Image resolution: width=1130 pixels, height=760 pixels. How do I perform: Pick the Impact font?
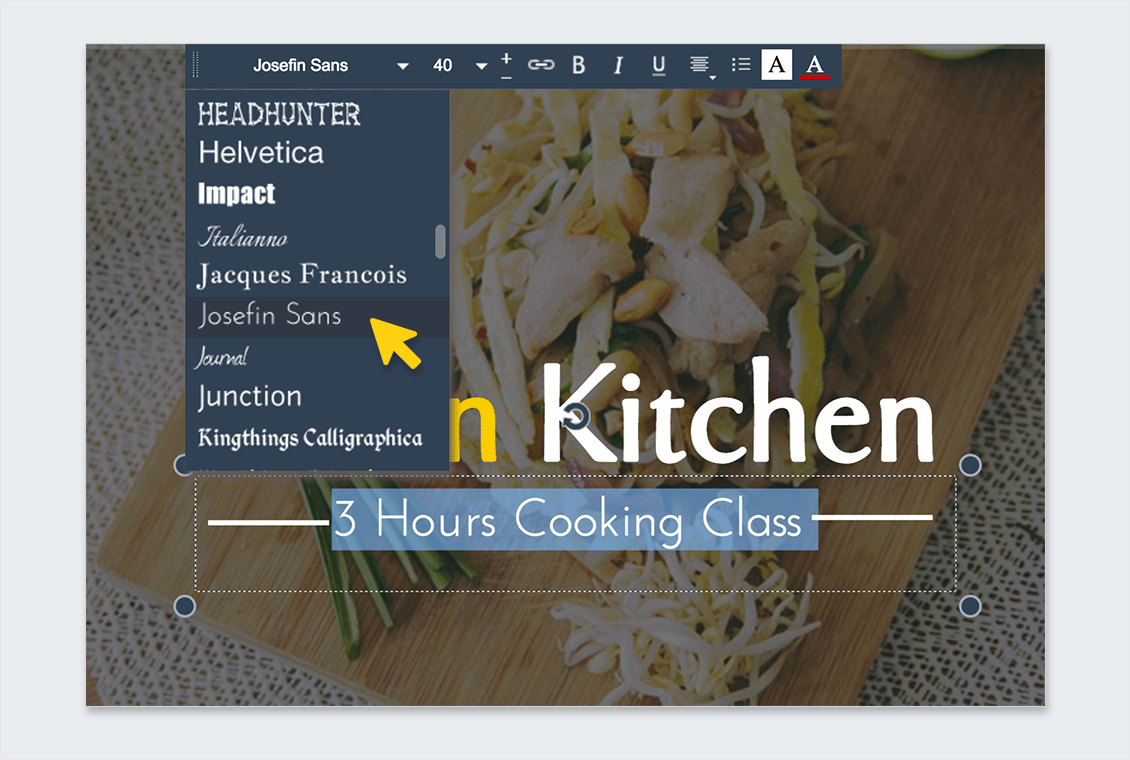pyautogui.click(x=237, y=194)
